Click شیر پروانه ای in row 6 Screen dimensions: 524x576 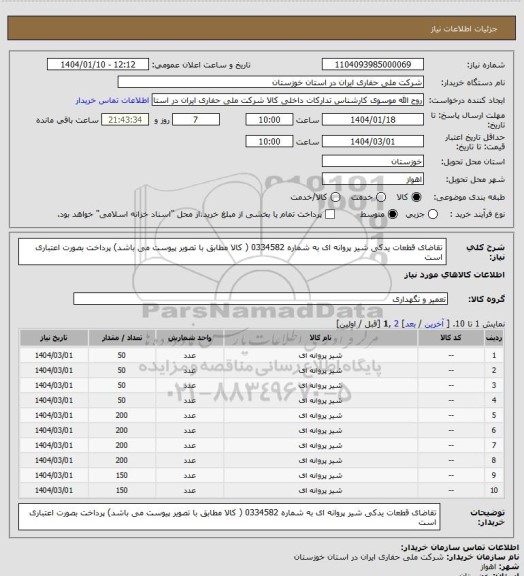click(320, 431)
